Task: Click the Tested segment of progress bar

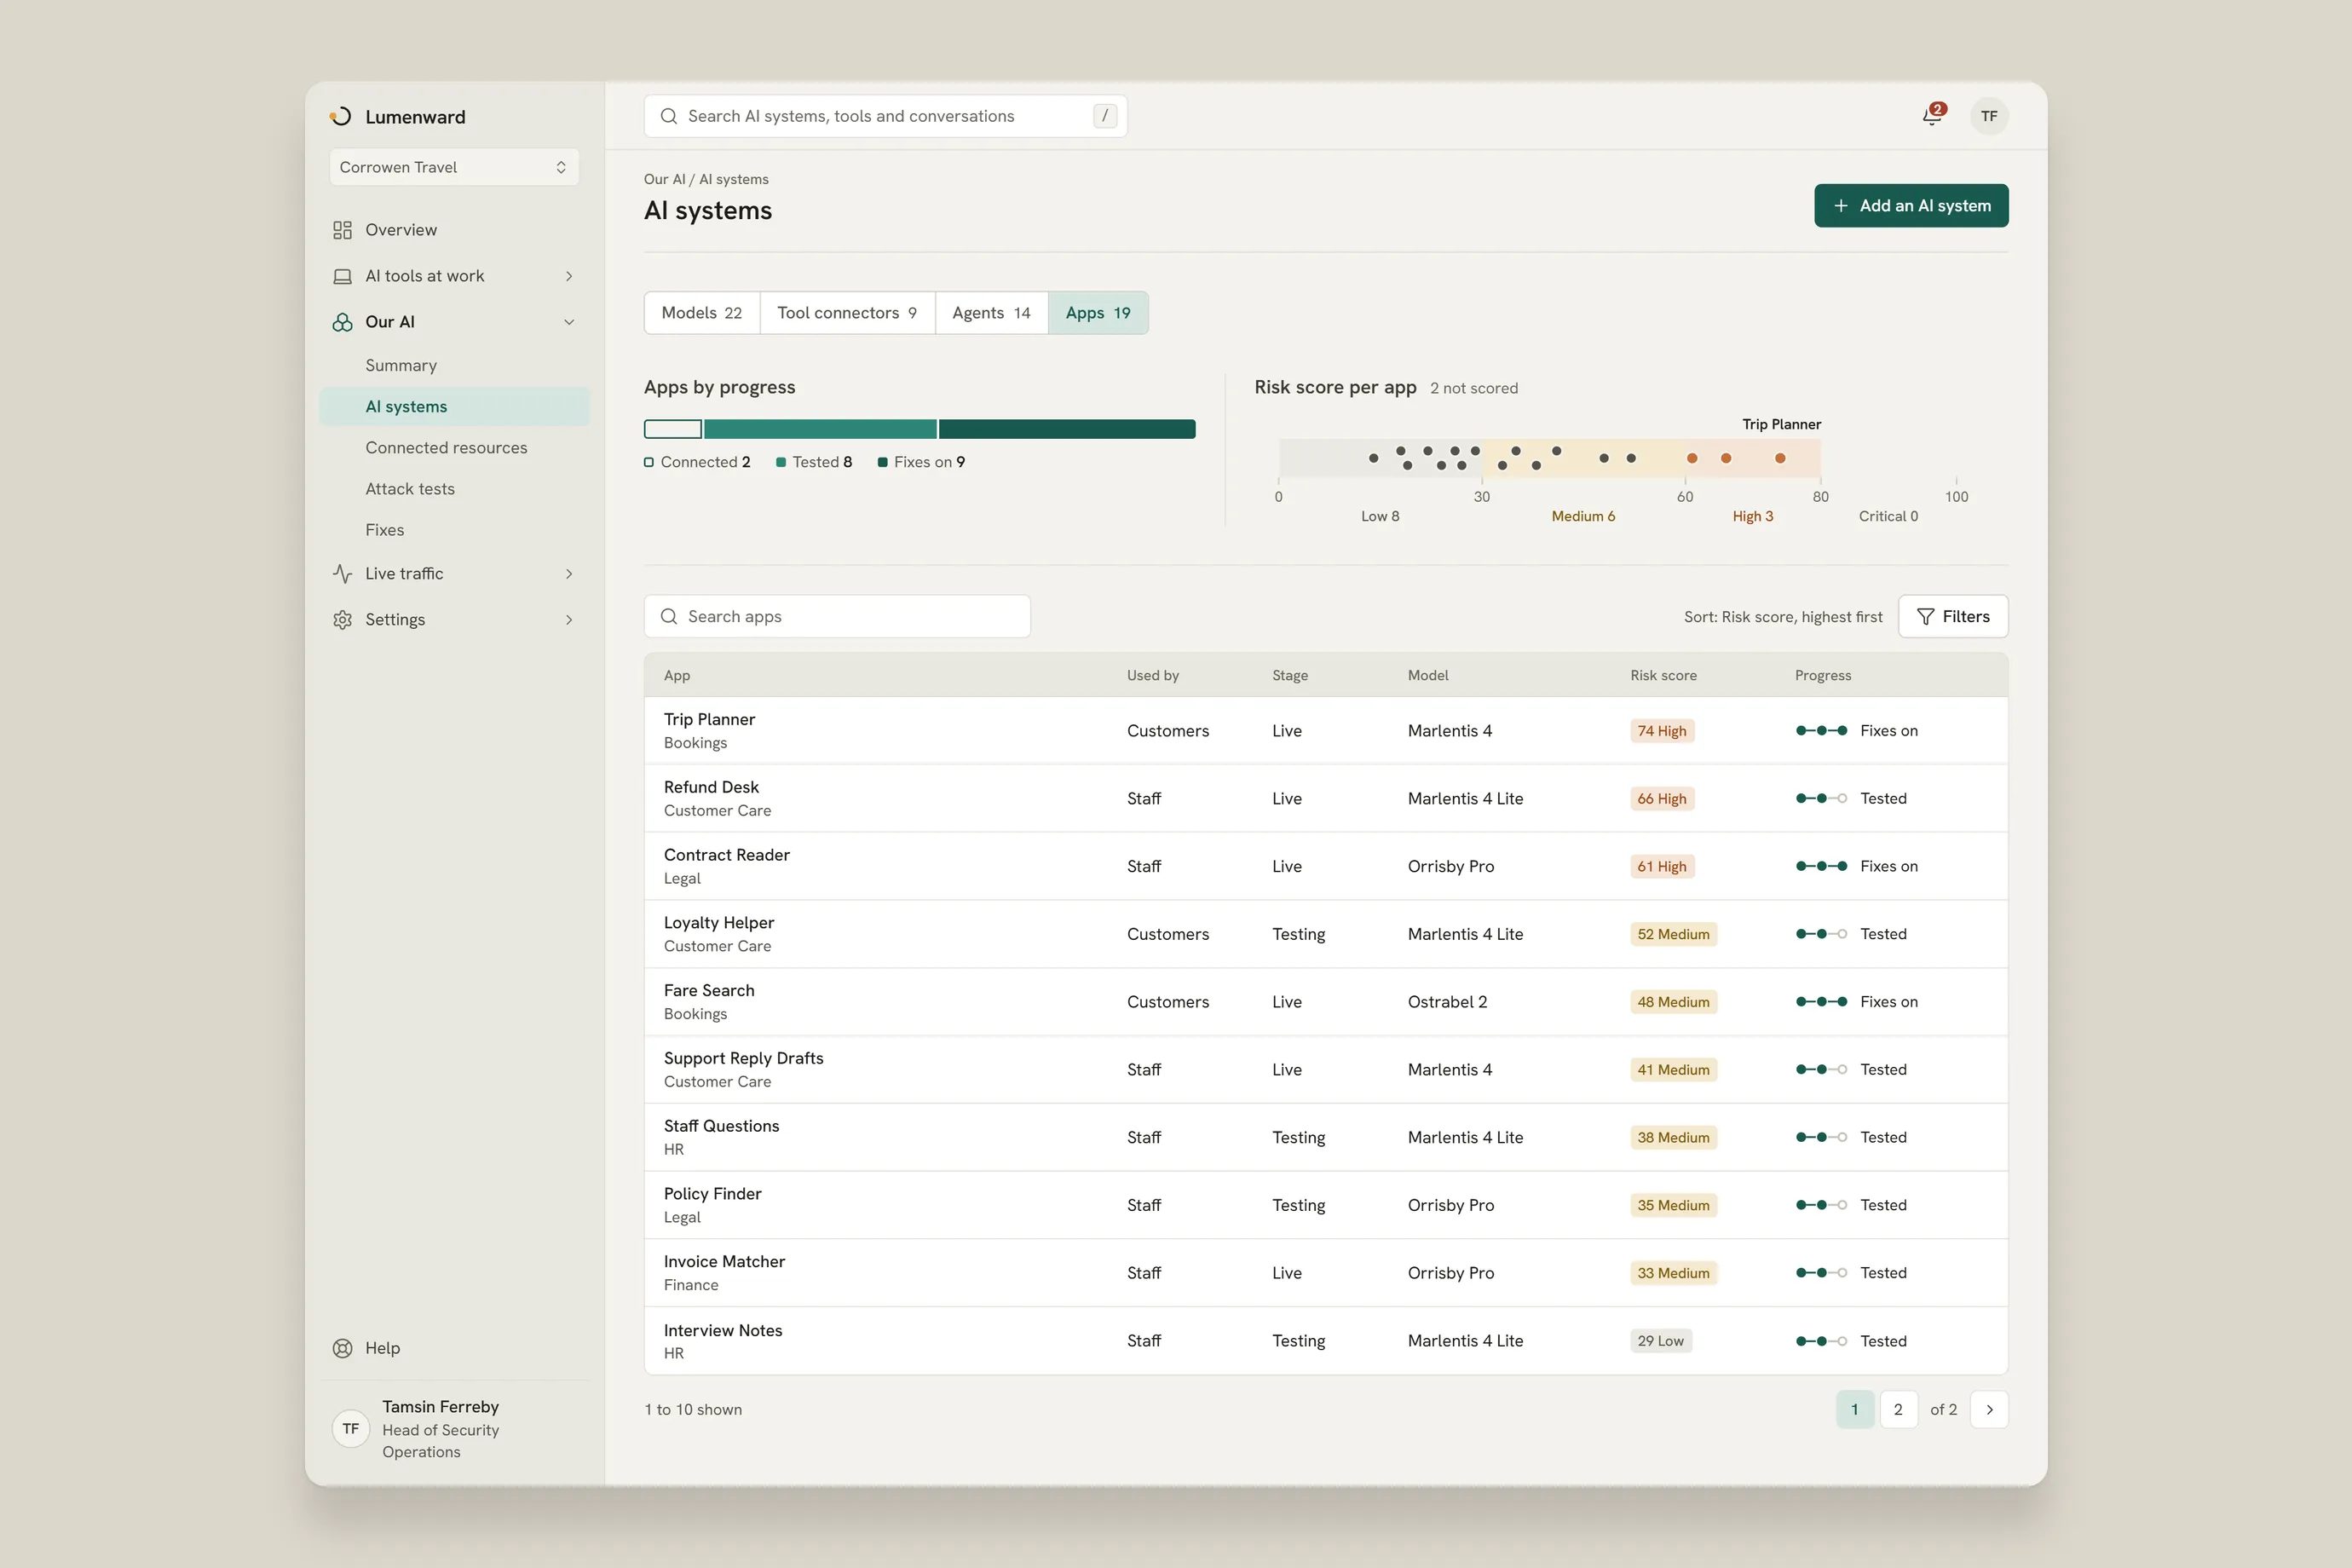Action: tap(820, 429)
